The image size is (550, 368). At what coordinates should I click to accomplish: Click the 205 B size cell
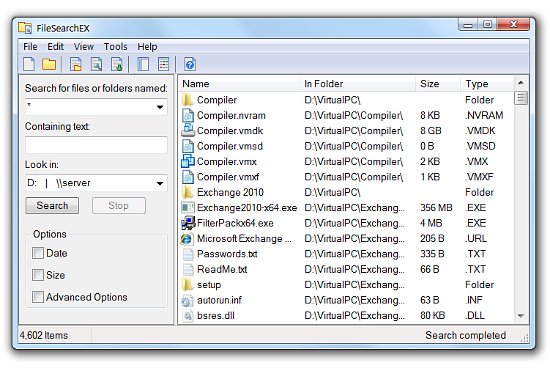coord(432,239)
